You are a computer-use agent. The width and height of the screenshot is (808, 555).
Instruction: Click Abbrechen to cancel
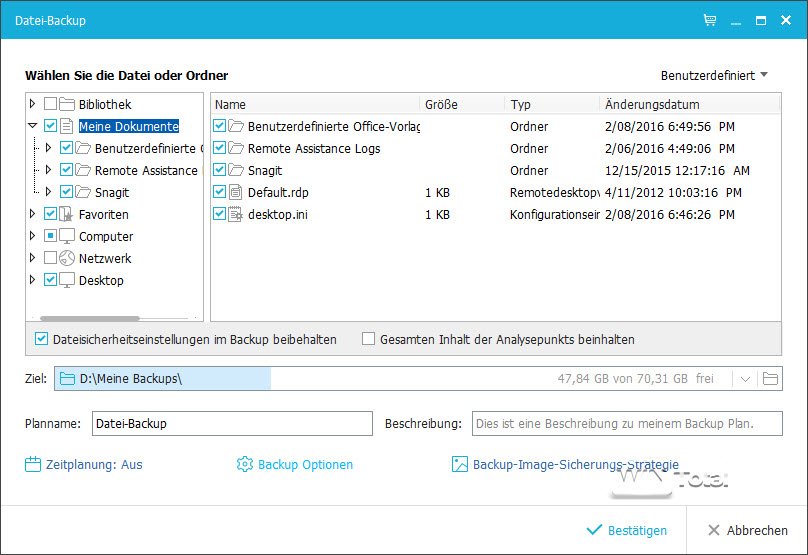(748, 530)
